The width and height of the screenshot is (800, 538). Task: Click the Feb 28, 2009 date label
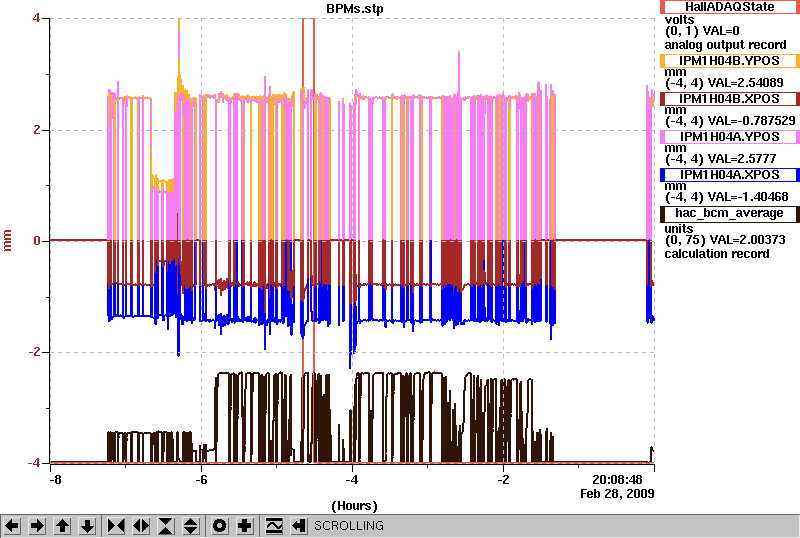(617, 494)
